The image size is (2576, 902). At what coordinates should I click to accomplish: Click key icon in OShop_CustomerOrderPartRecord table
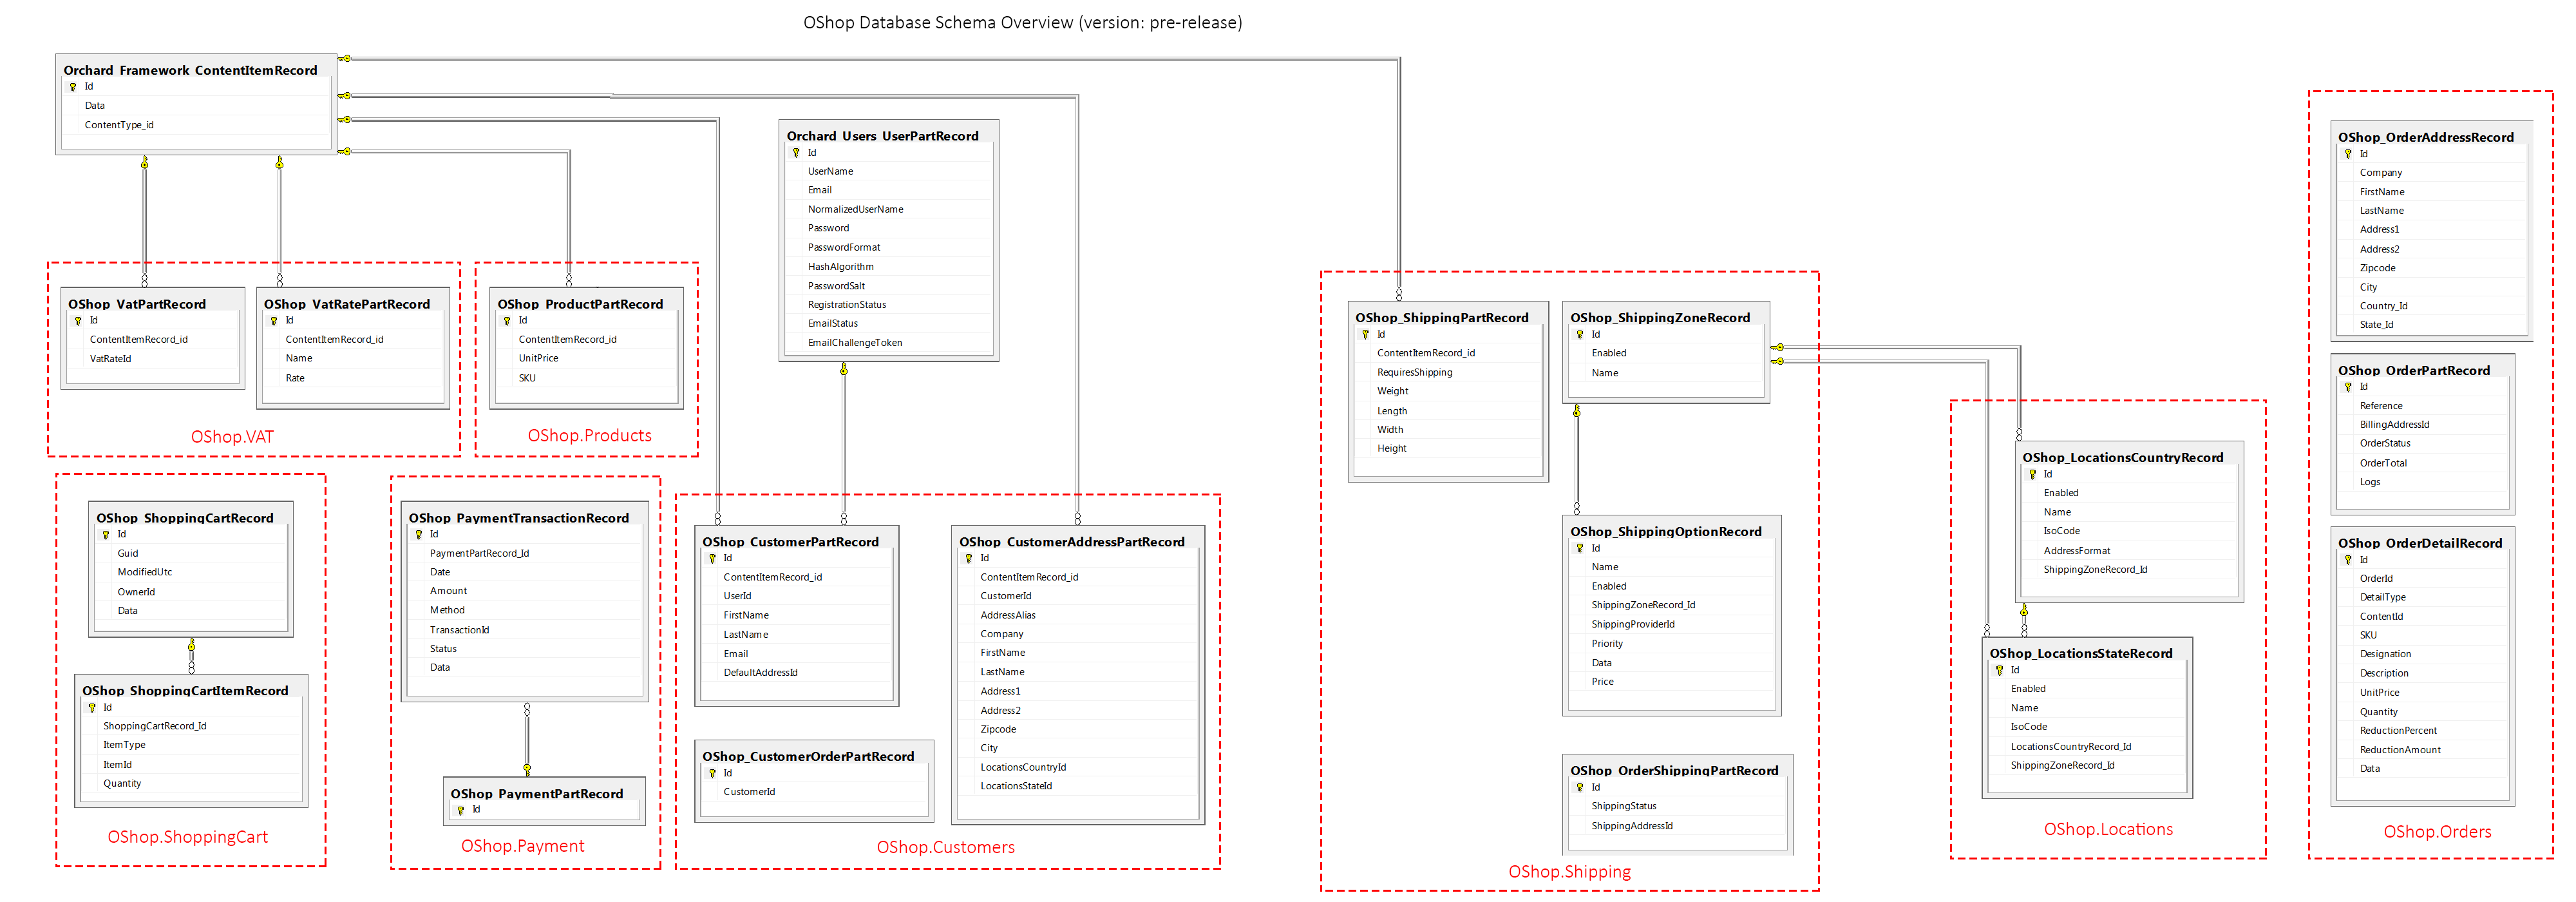tap(712, 773)
